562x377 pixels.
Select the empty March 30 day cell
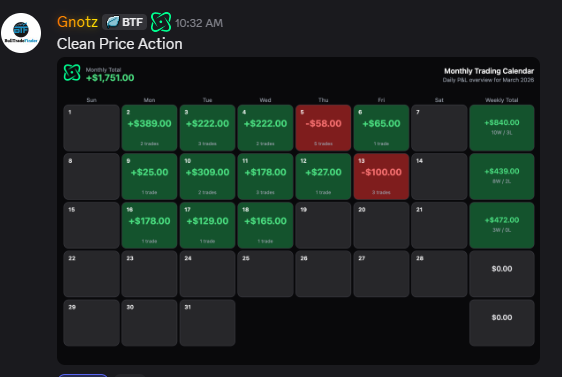coord(149,323)
